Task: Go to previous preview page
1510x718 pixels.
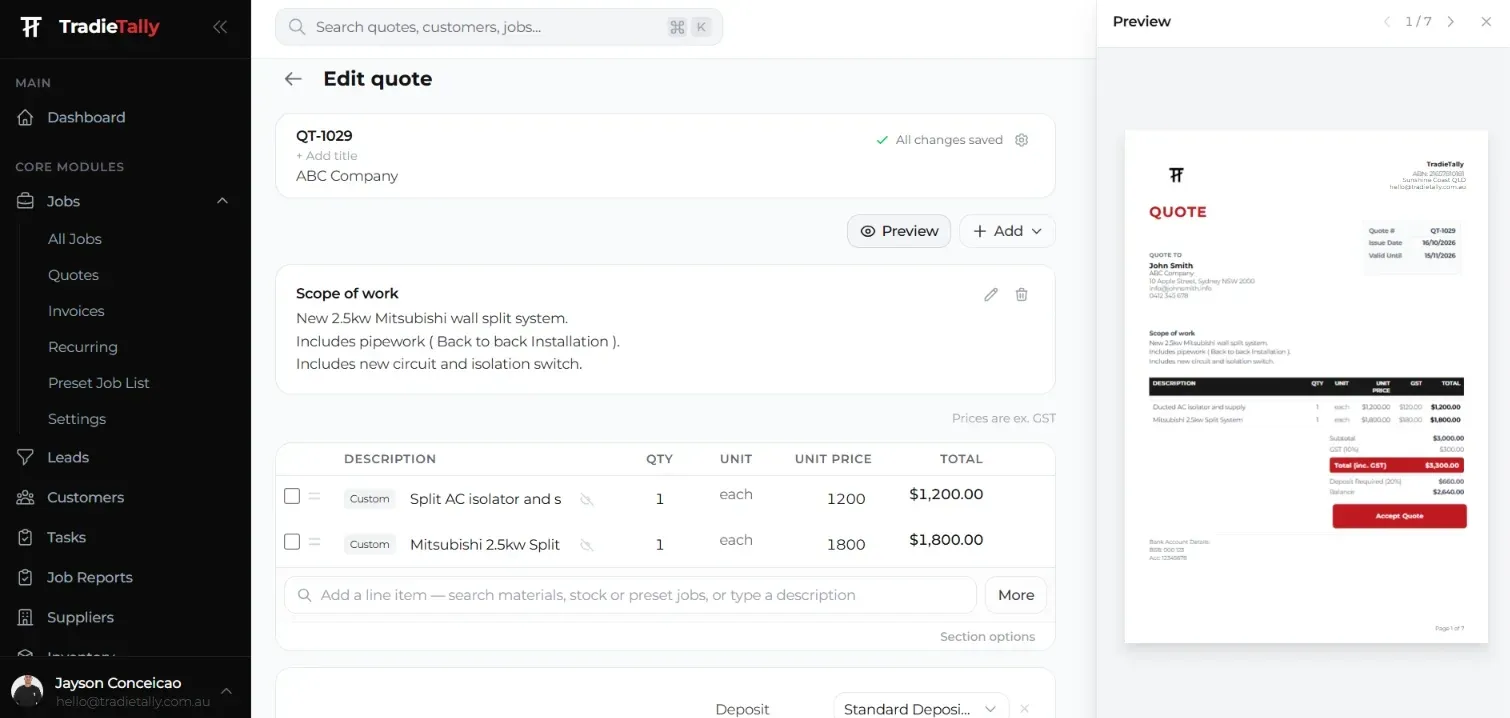Action: click(1387, 22)
